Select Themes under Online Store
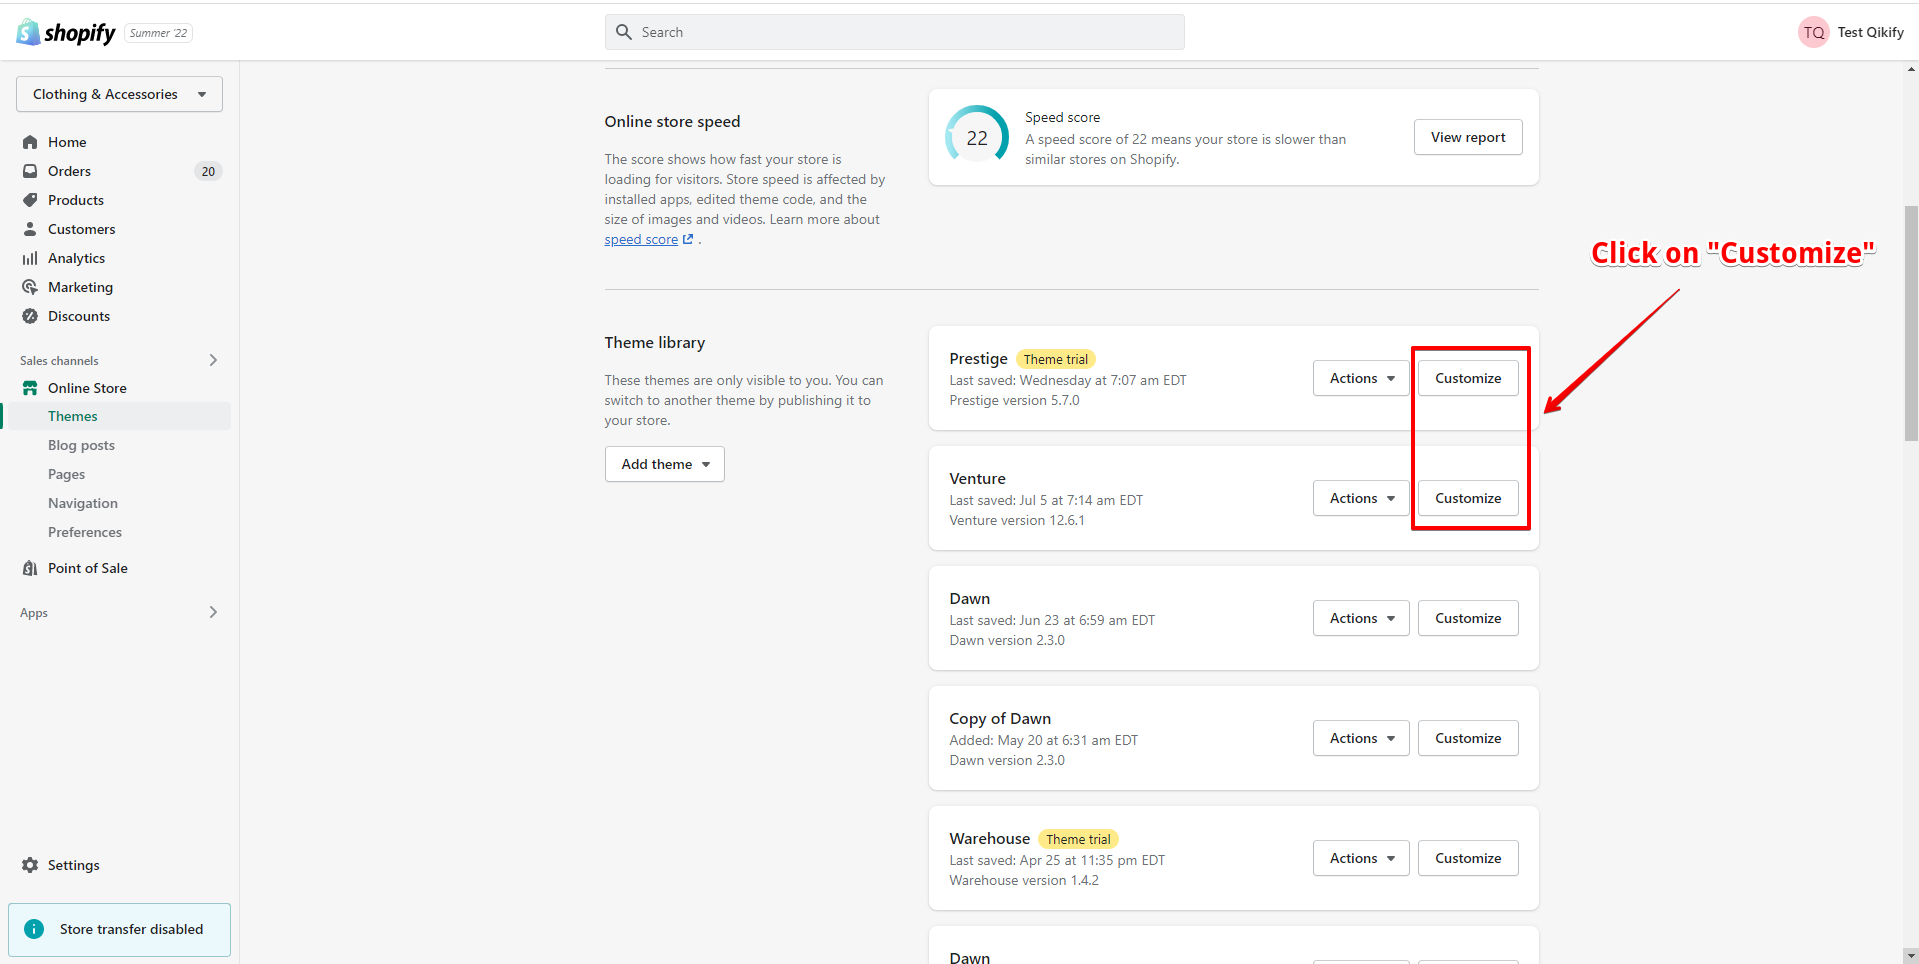 tap(119, 416)
